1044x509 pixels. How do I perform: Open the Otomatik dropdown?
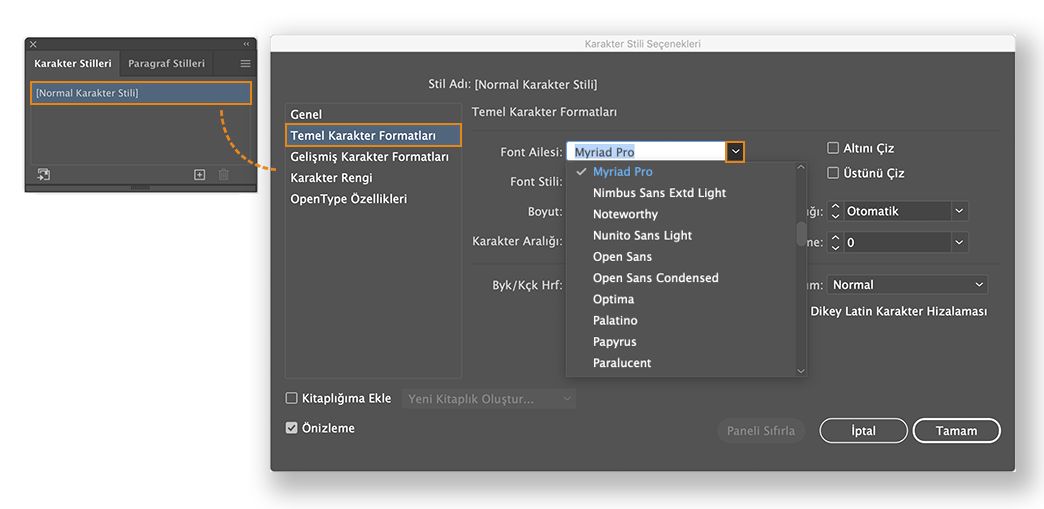(x=959, y=211)
